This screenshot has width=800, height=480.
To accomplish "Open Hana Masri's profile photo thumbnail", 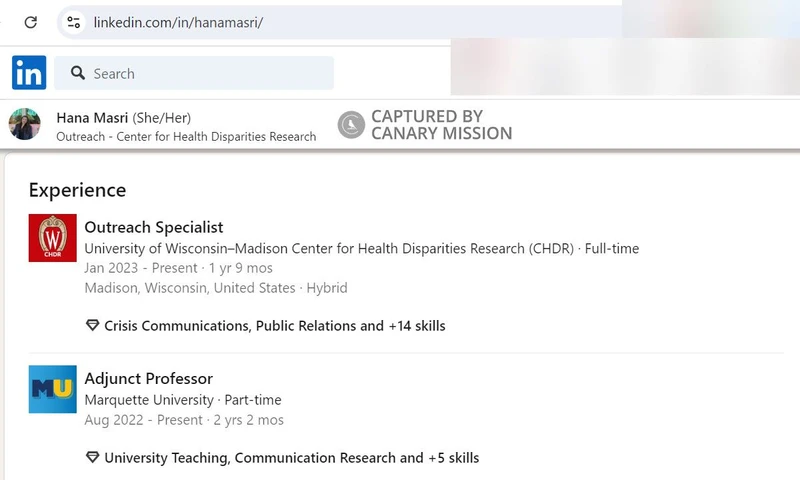I will (24, 124).
